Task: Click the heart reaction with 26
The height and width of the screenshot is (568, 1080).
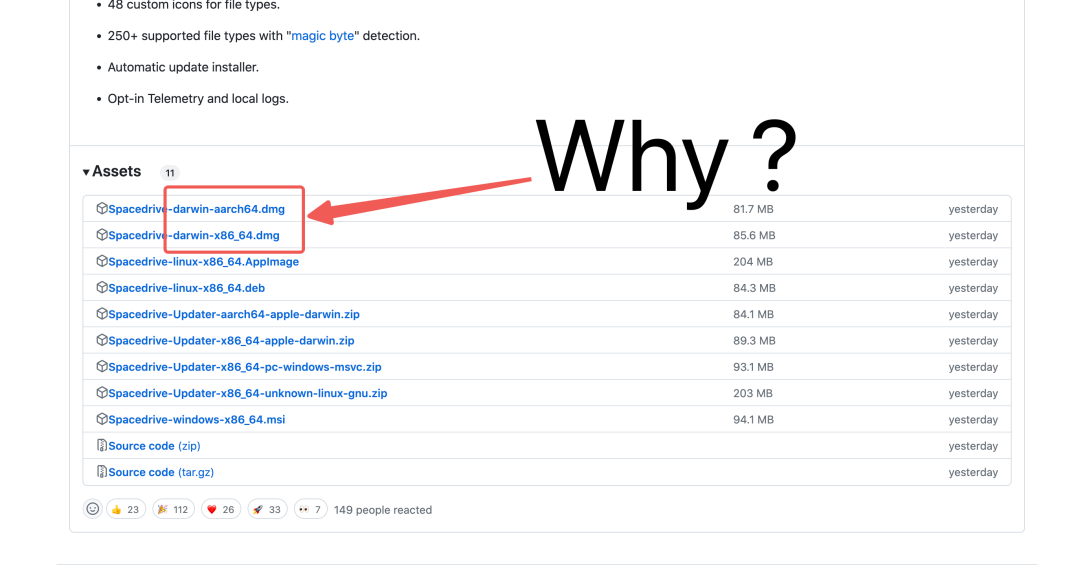Action: (220, 509)
